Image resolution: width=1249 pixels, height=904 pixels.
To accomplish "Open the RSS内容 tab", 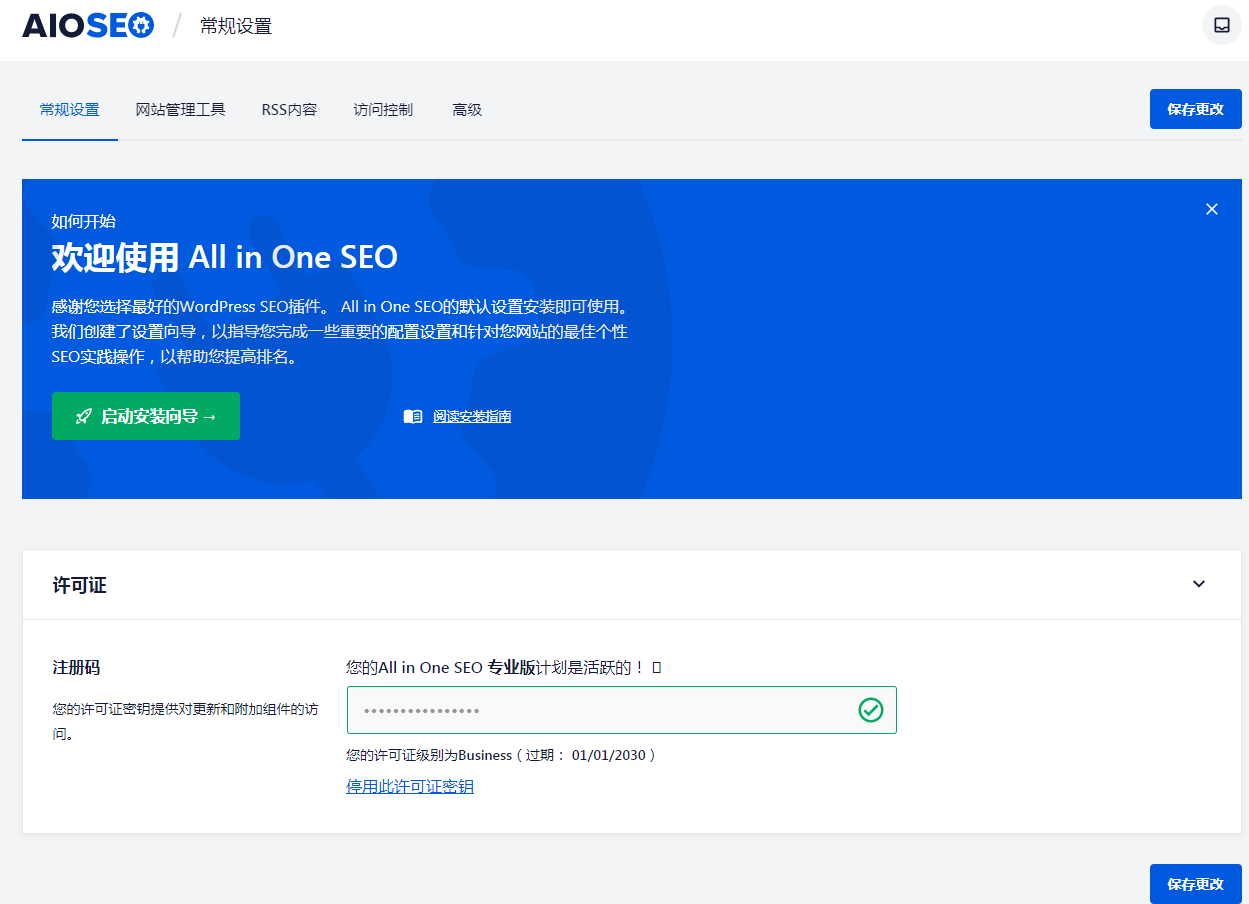I will tap(289, 109).
